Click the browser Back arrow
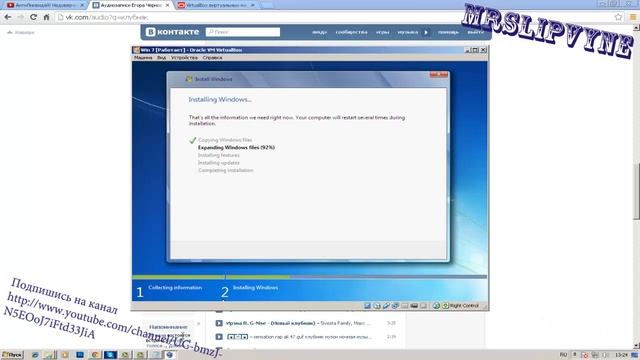Image resolution: width=640 pixels, height=360 pixels. (x=8, y=17)
